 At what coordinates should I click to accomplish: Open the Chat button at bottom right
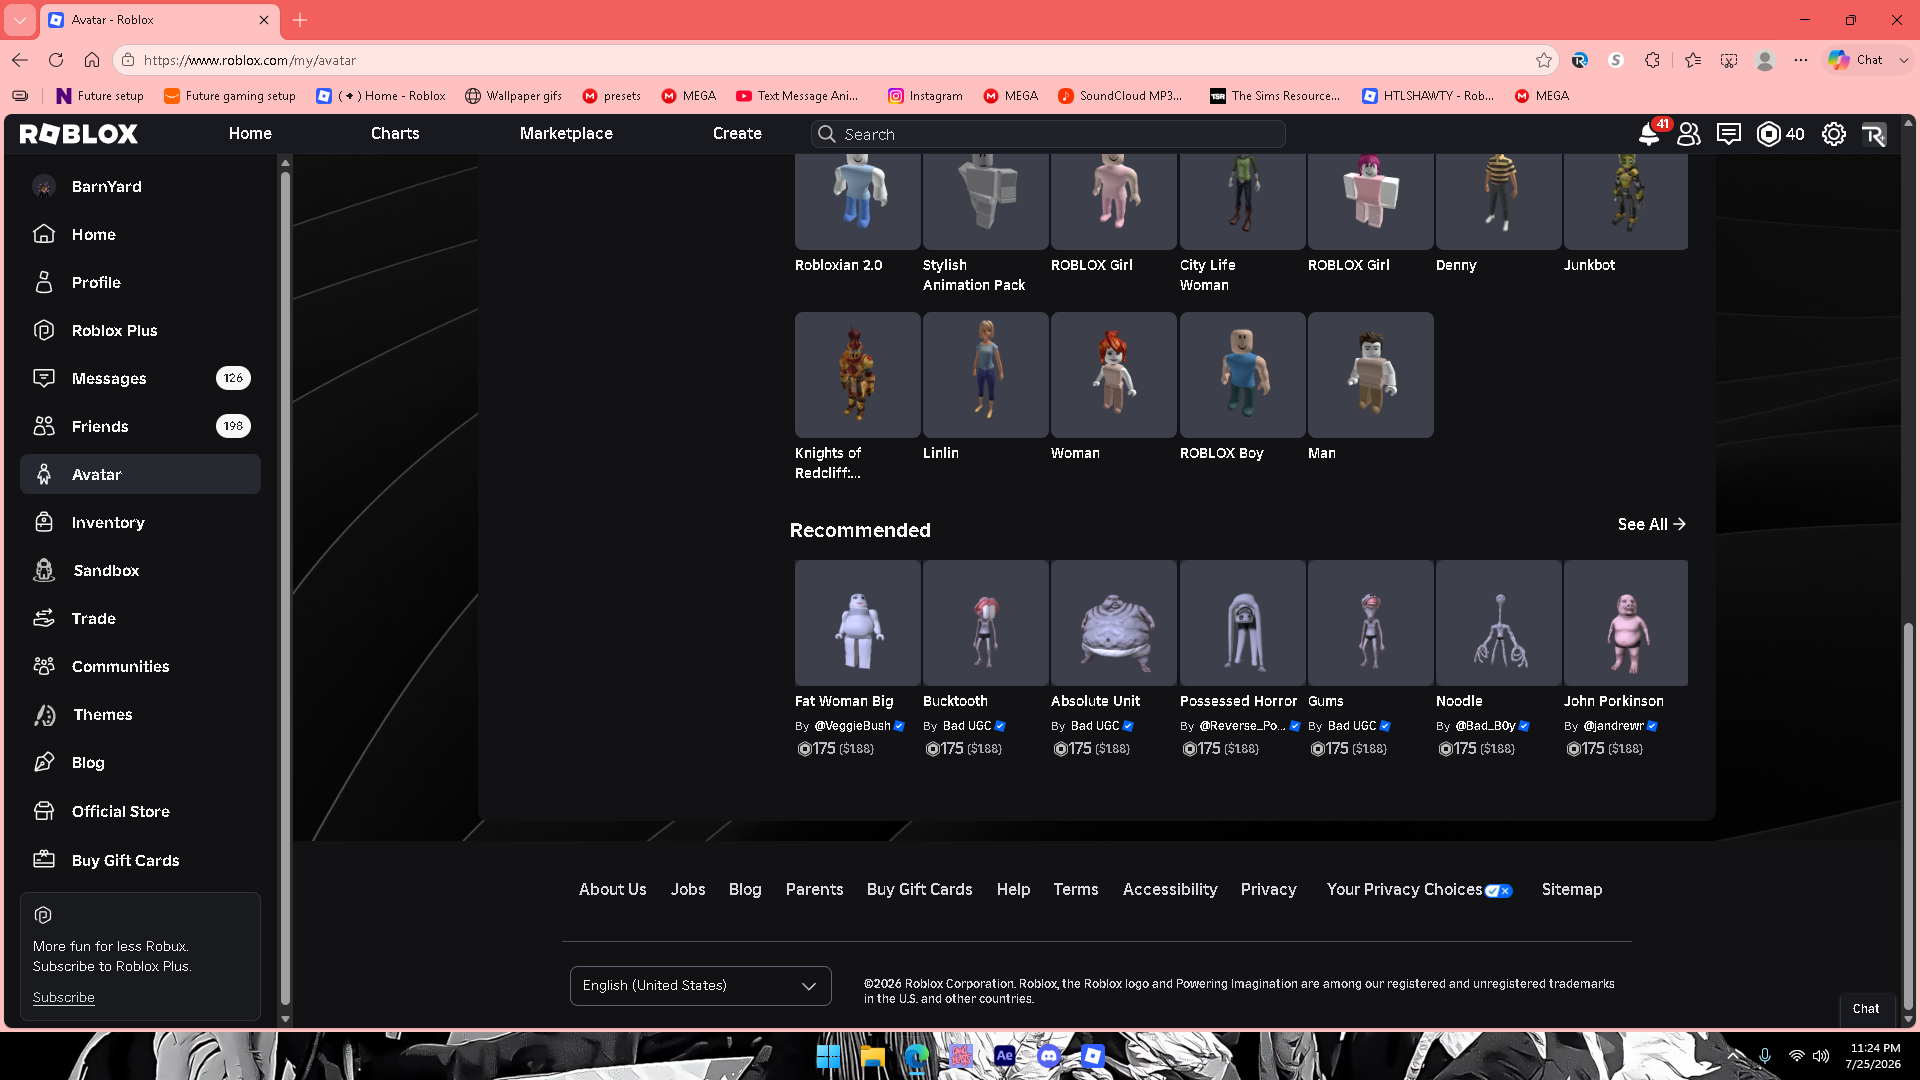pos(1866,1009)
